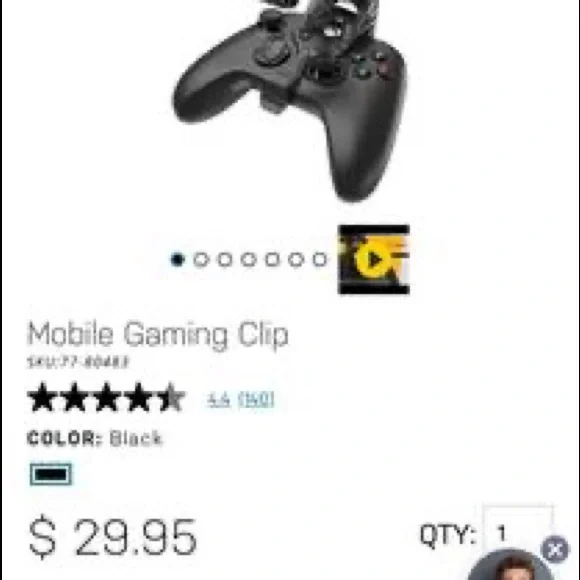Click the Mobile Gaming Clip title
Image resolution: width=580 pixels, height=580 pixels.
coord(158,335)
